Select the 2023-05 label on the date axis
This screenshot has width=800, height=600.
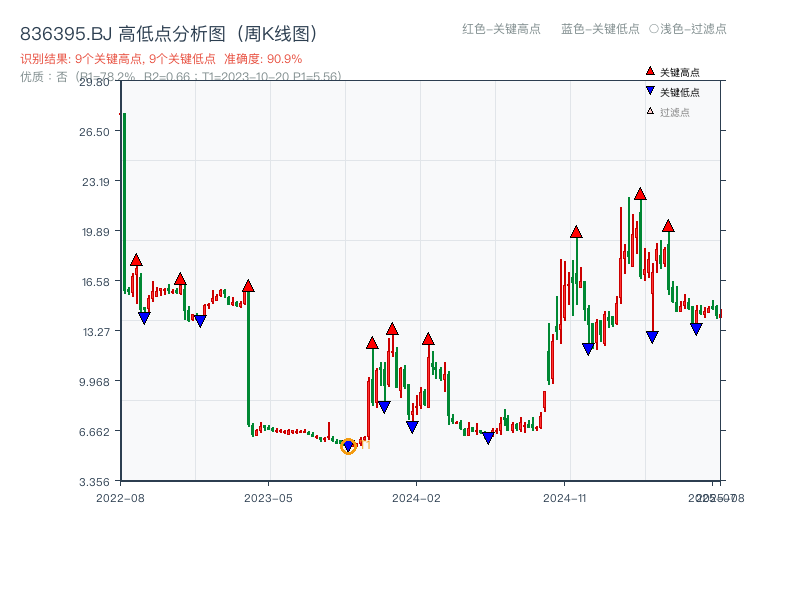click(266, 496)
